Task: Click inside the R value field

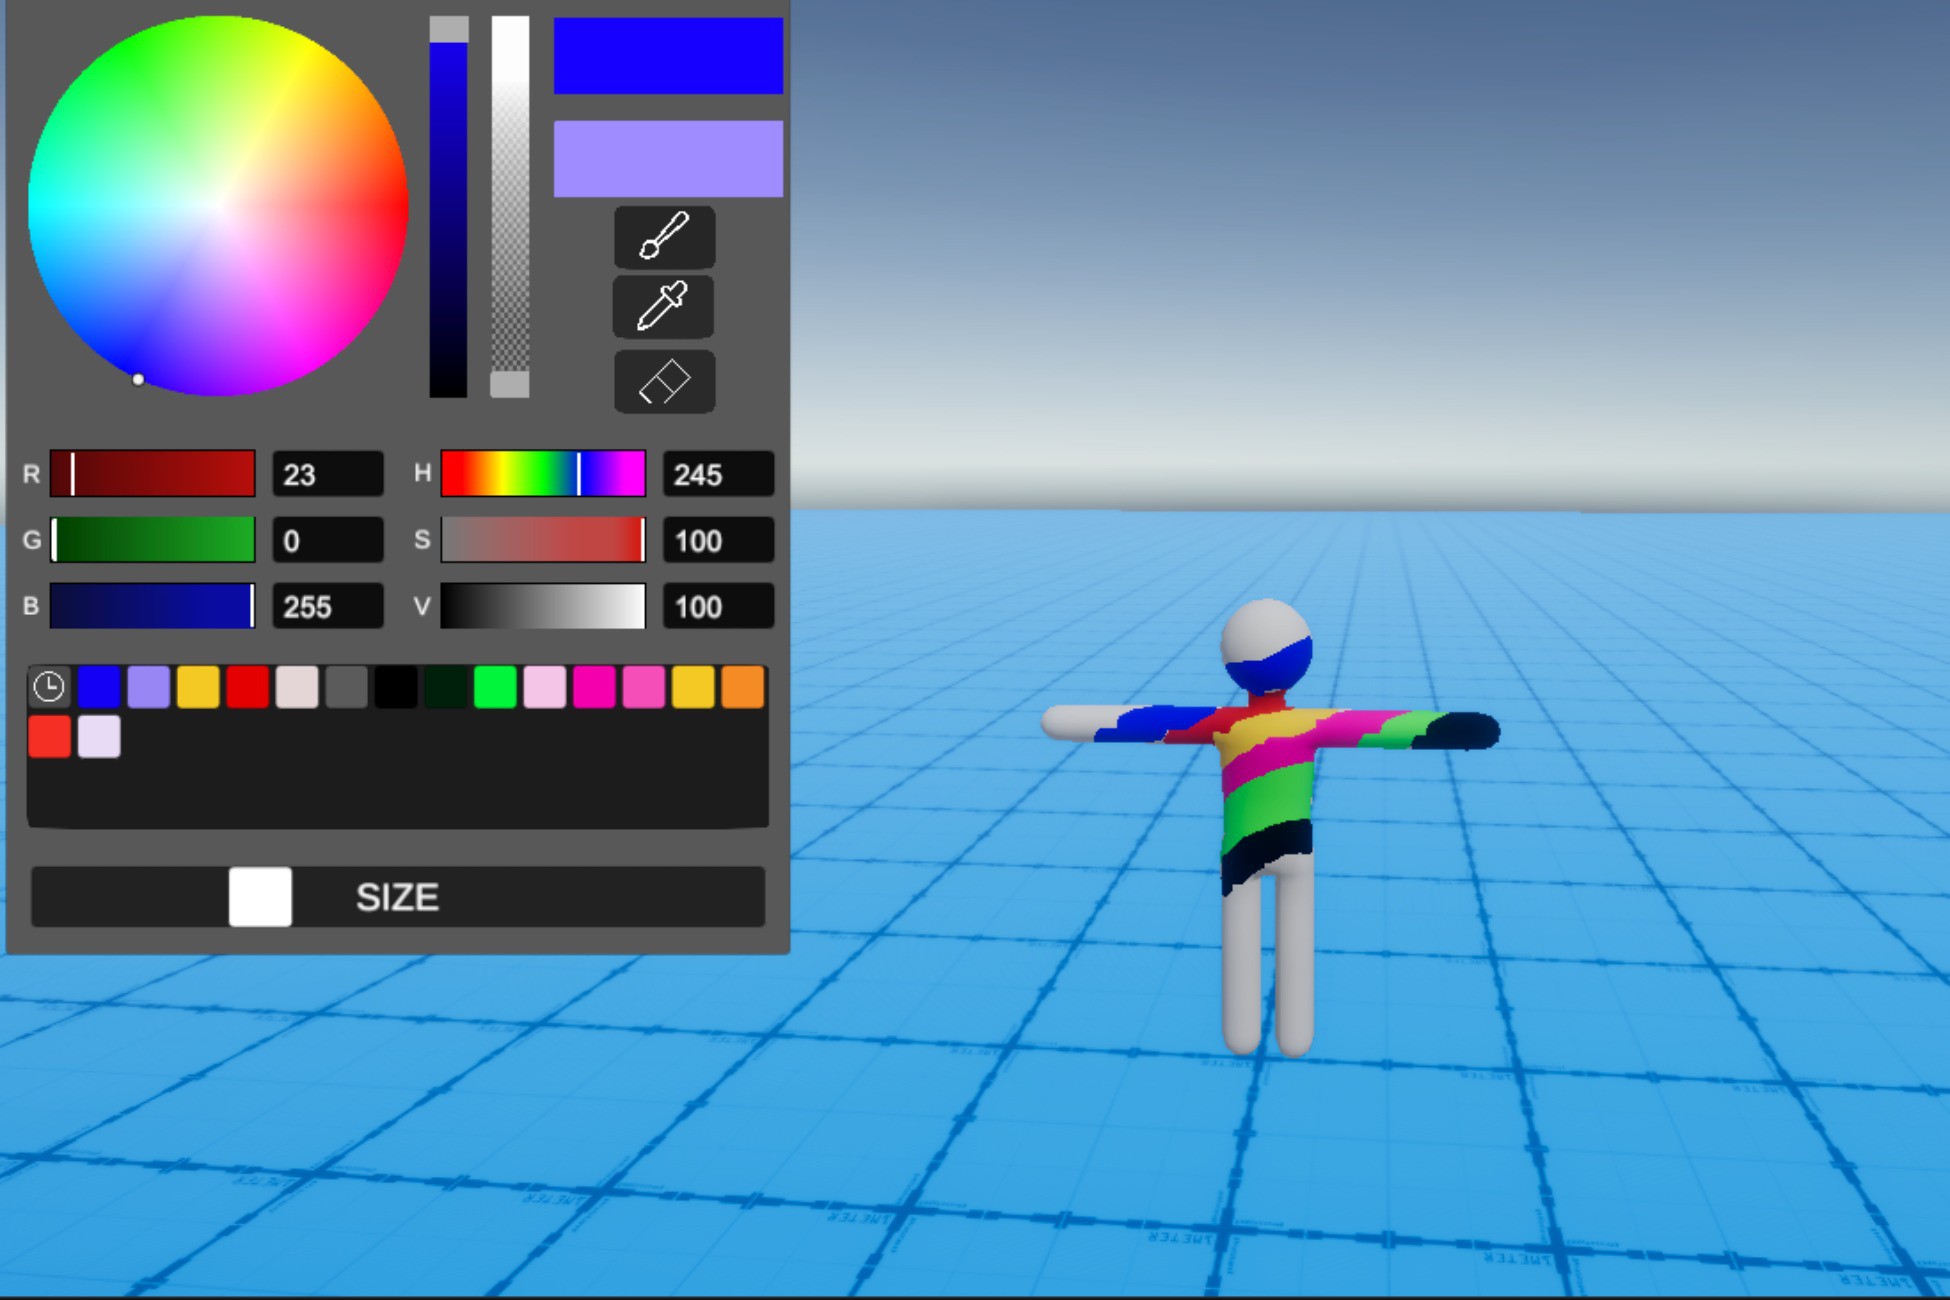Action: point(328,474)
